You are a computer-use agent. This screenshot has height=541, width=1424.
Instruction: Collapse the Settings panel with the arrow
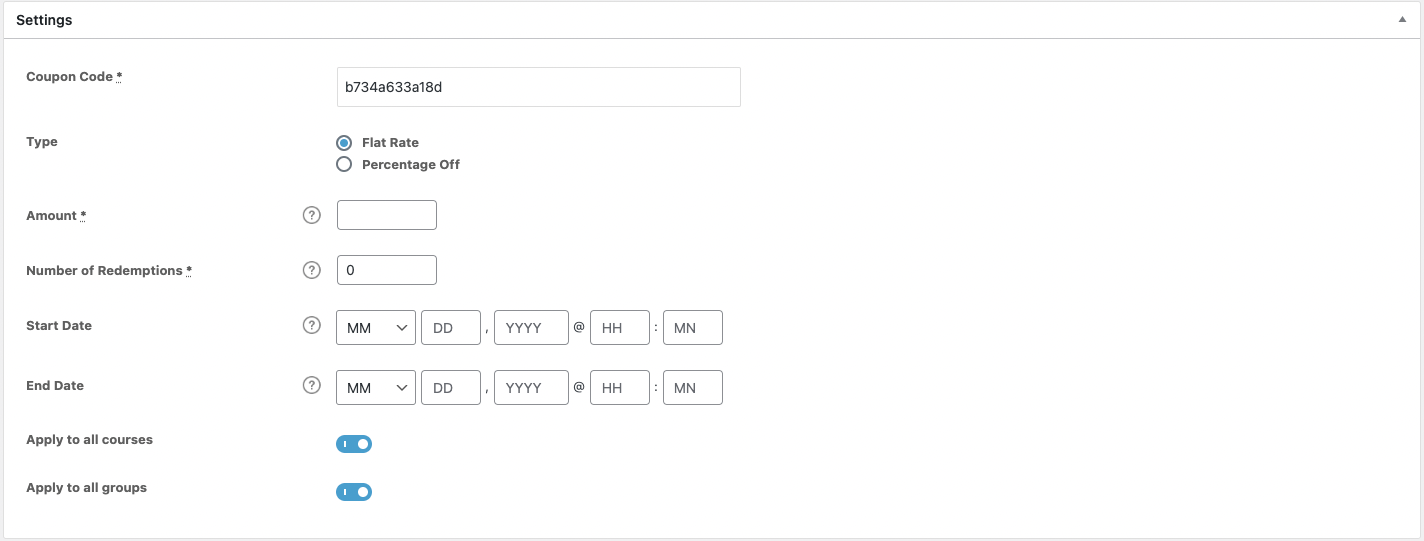[1403, 20]
